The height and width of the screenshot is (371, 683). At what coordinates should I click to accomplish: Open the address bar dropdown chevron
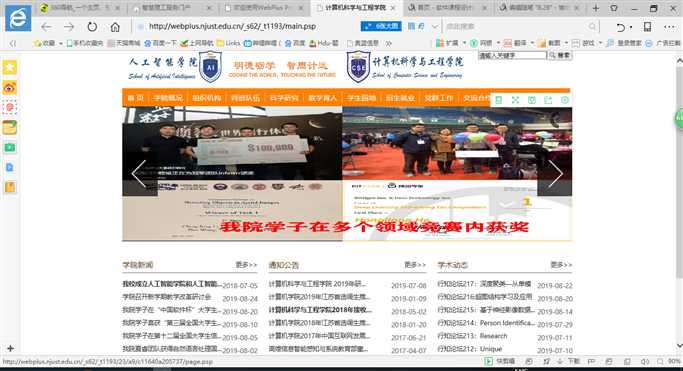pyautogui.click(x=434, y=27)
